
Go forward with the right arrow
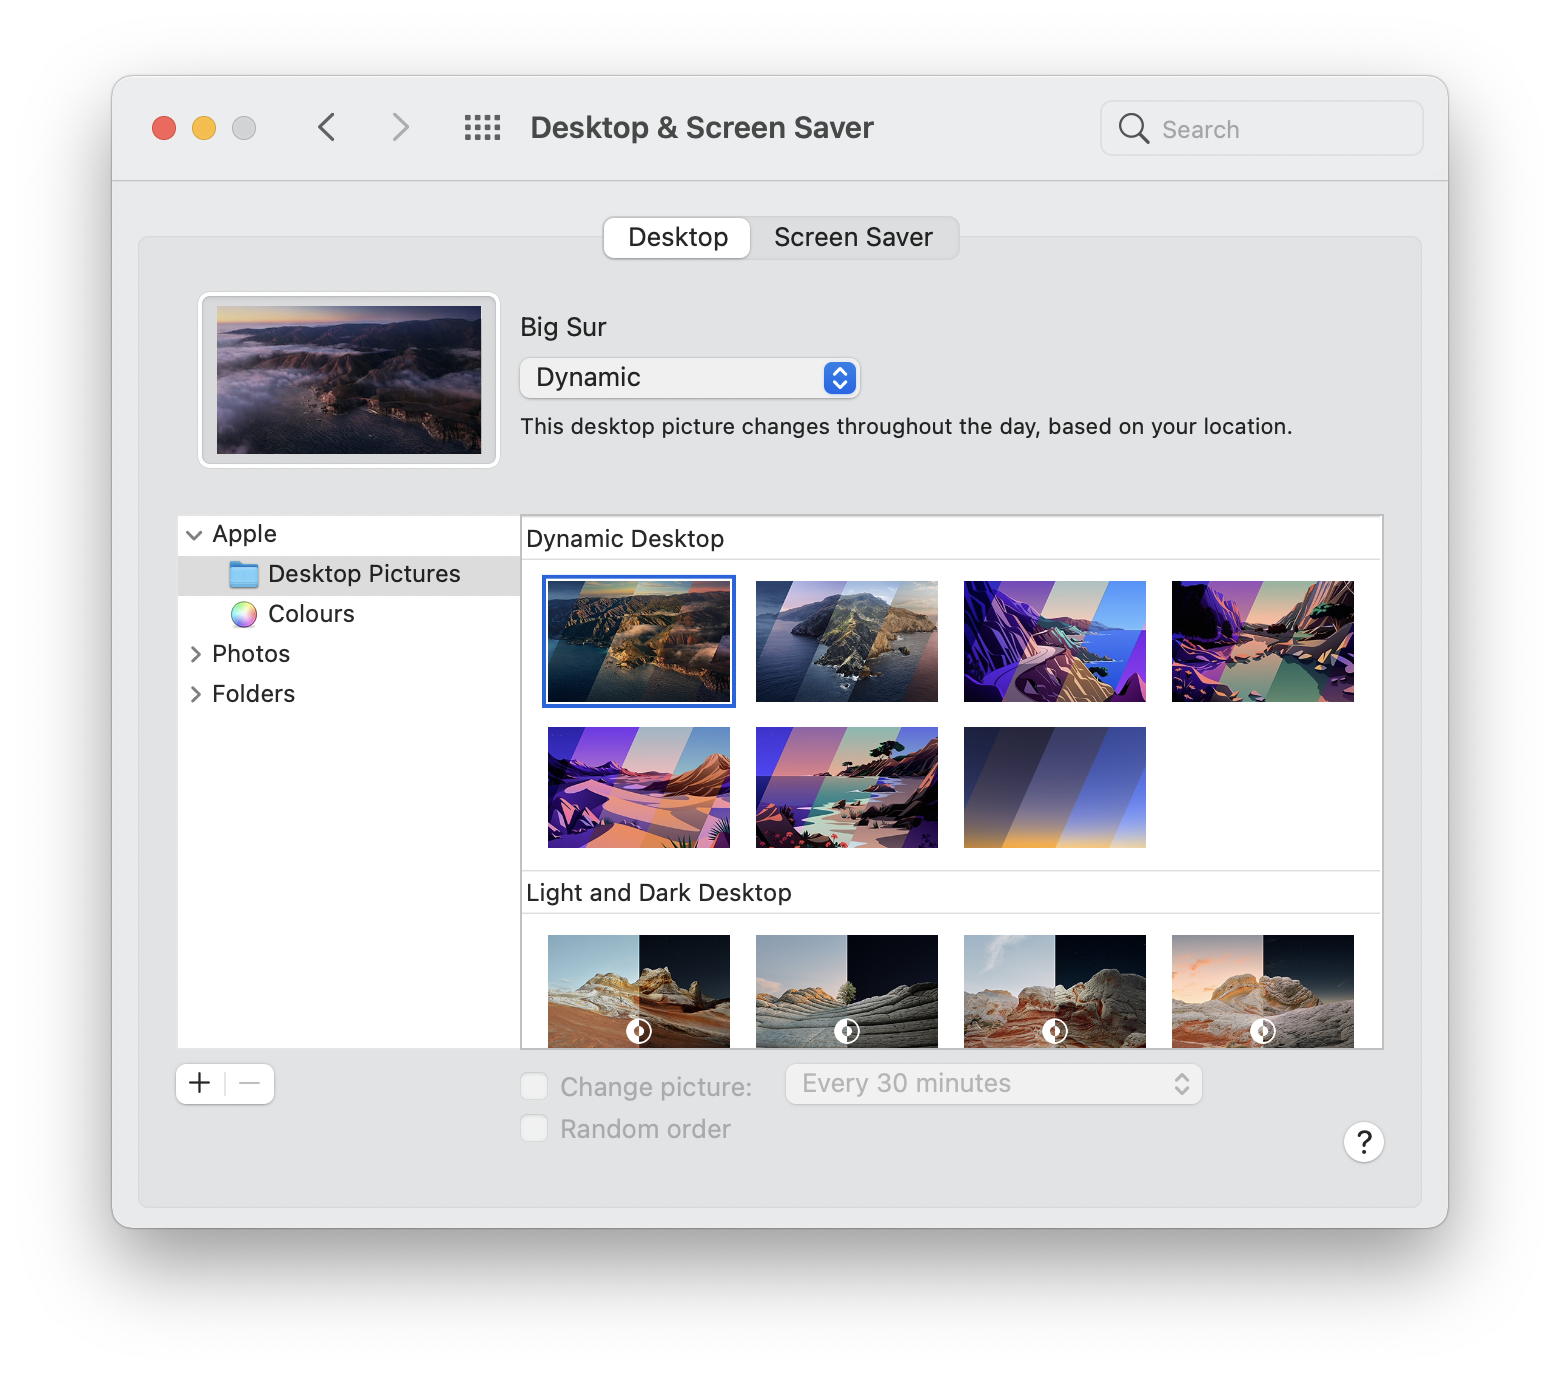click(x=400, y=128)
